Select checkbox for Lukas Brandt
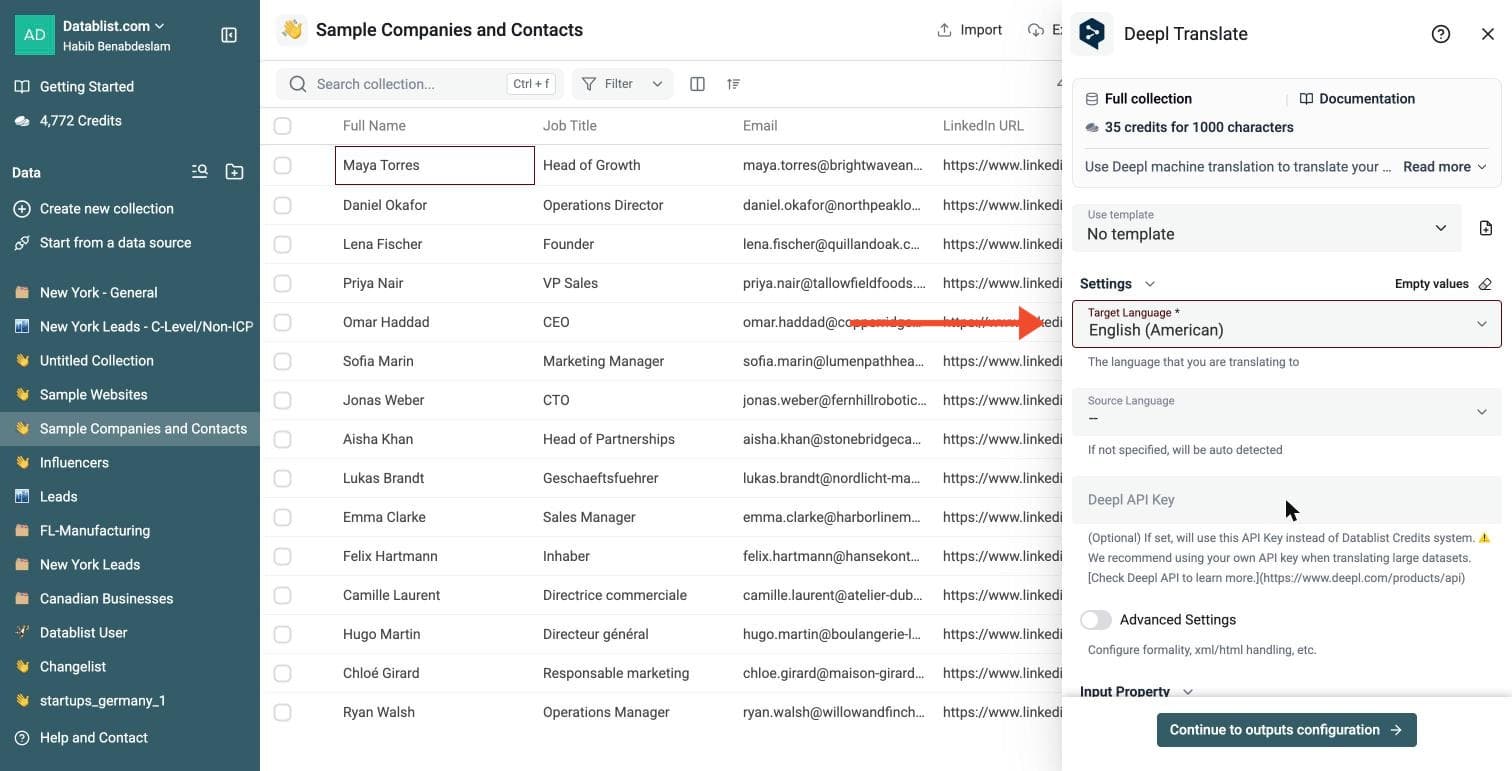Screen dimensions: 1512x771 tap(283, 478)
